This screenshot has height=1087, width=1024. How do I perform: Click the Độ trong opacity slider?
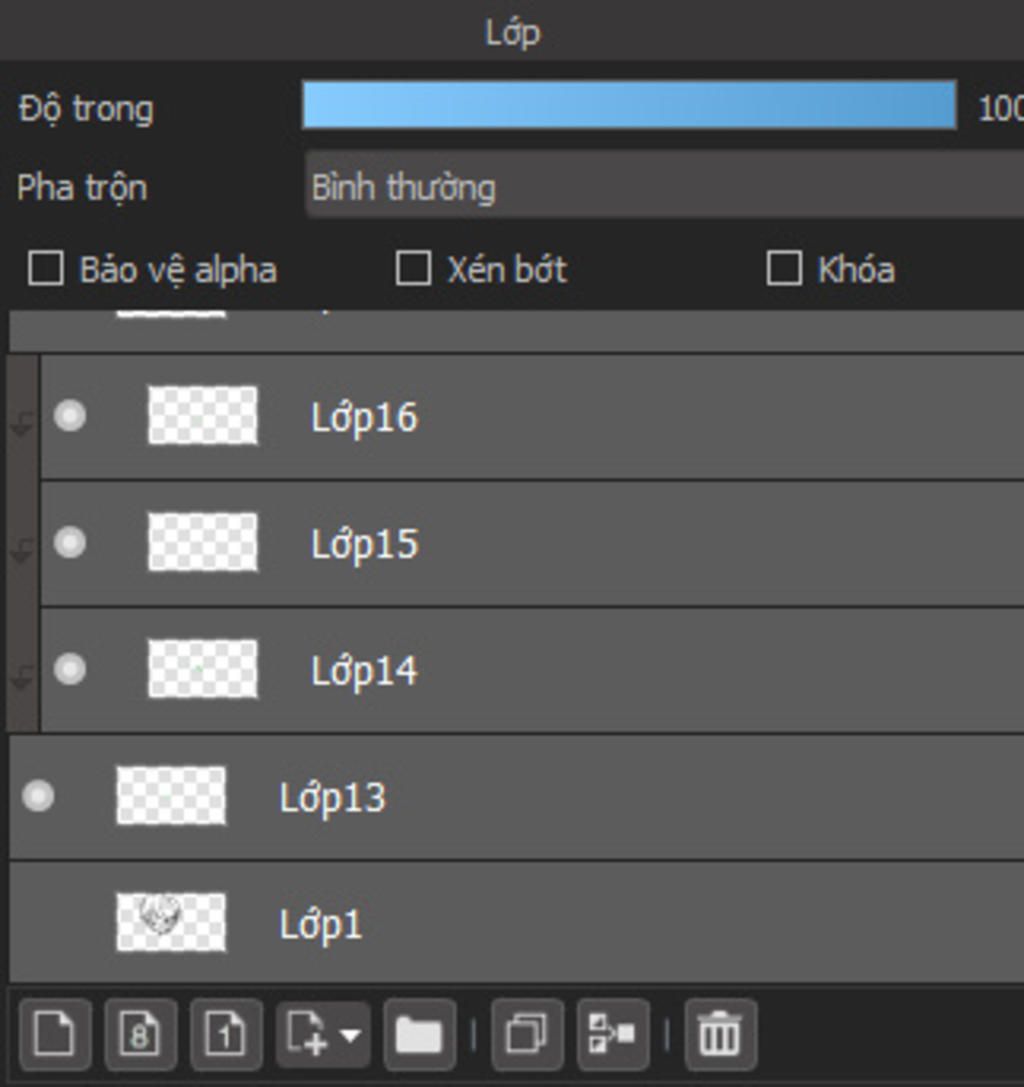[x=630, y=105]
